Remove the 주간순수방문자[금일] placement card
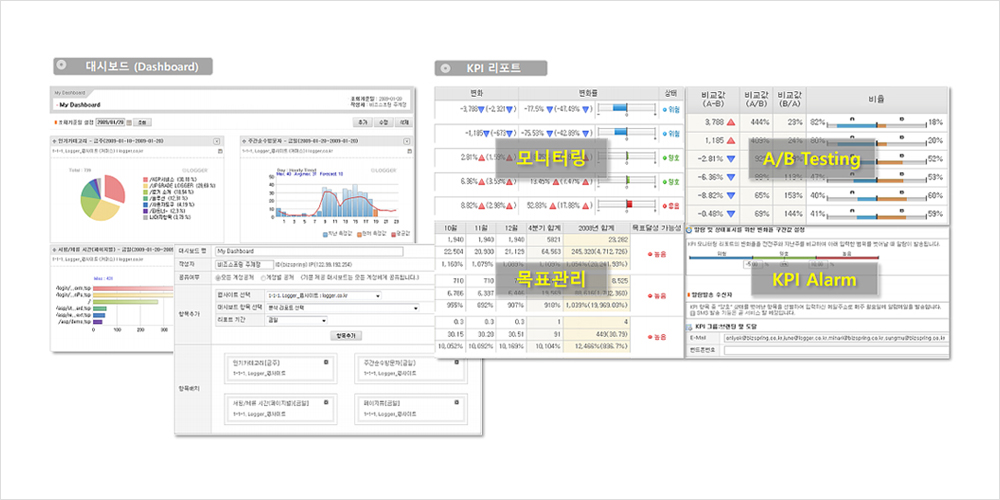This screenshot has height=500, width=1000. click(x=456, y=362)
